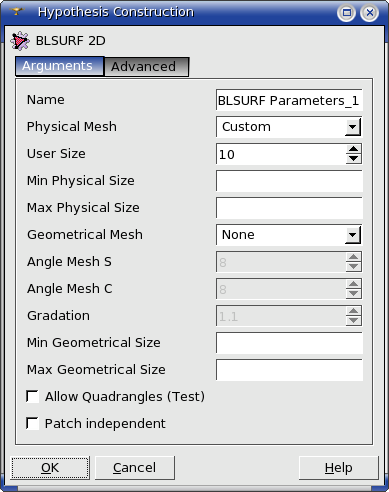Increase User Size with up arrow
389x492 pixels.
pyautogui.click(x=353, y=149)
